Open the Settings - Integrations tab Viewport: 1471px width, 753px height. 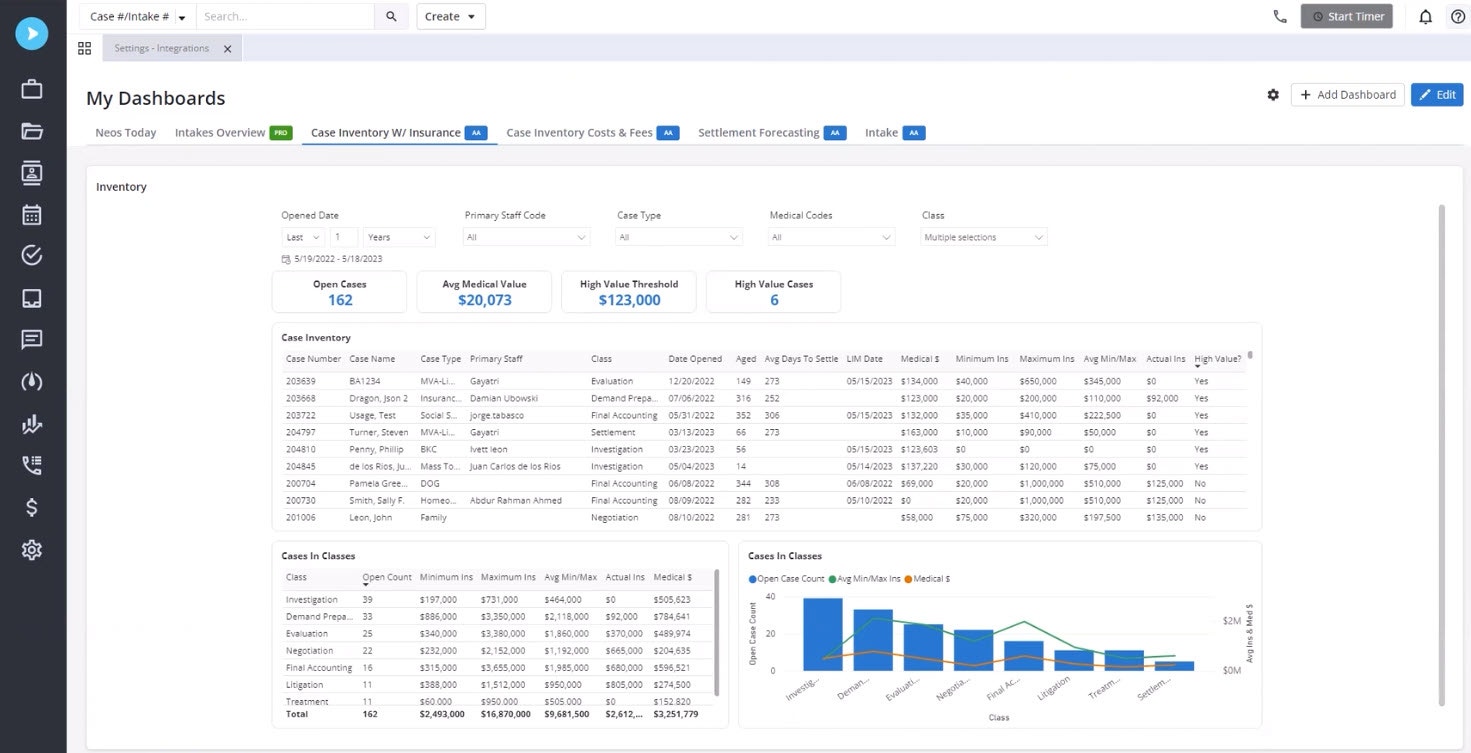(161, 49)
